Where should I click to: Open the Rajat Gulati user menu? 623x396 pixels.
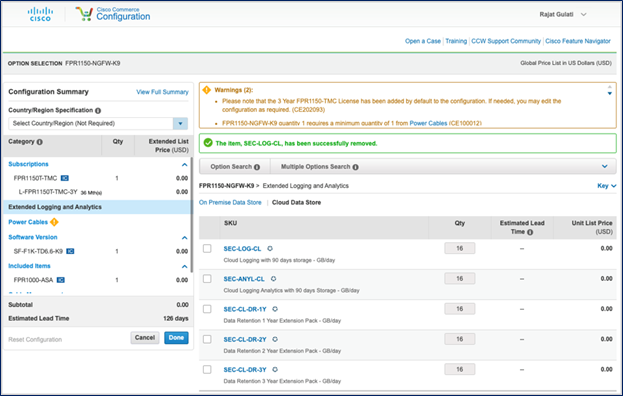point(563,15)
